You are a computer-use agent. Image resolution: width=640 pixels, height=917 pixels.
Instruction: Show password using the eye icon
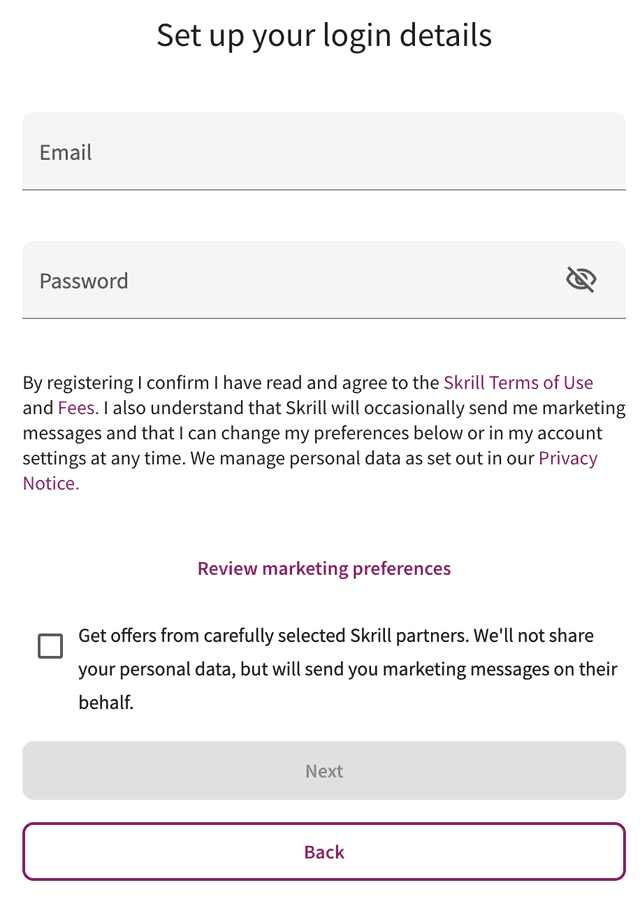[x=580, y=280]
